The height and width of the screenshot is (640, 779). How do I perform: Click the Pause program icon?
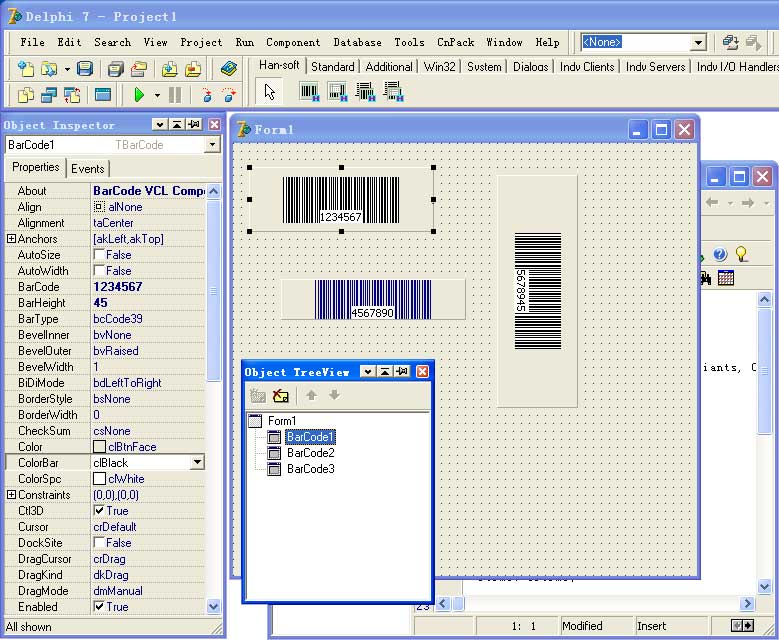point(175,94)
